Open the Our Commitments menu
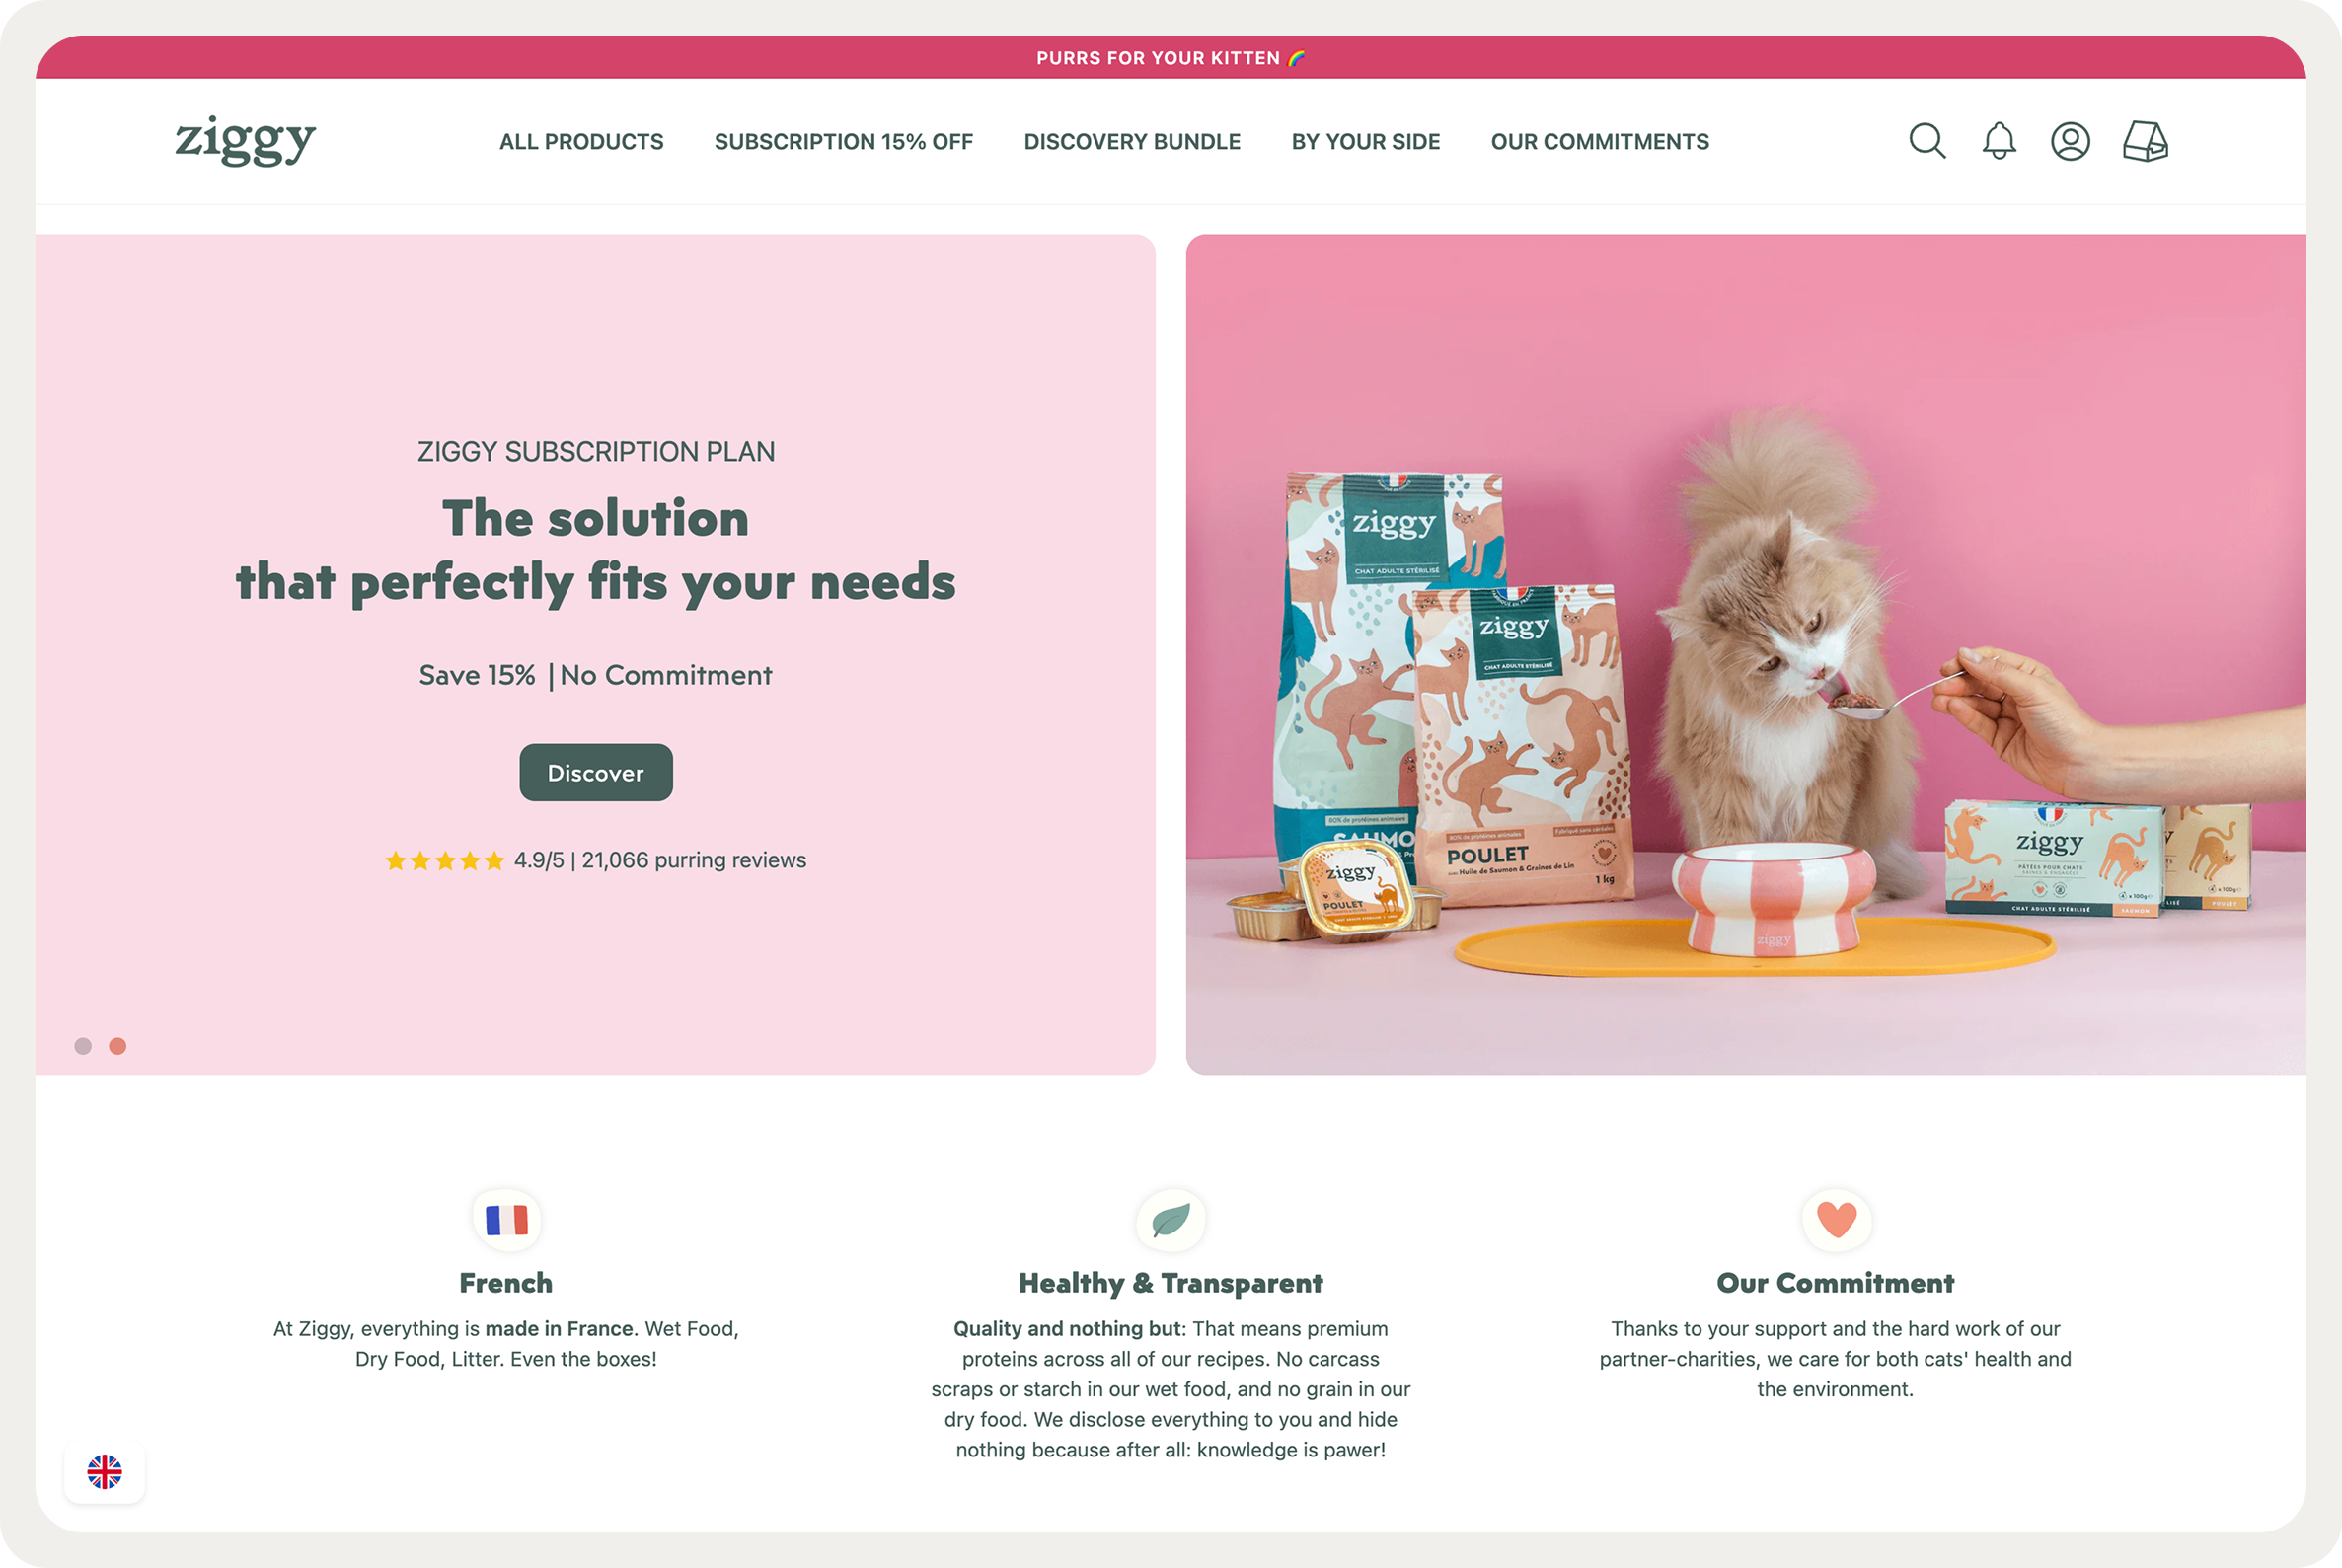Image resolution: width=2342 pixels, height=1568 pixels. [1600, 142]
